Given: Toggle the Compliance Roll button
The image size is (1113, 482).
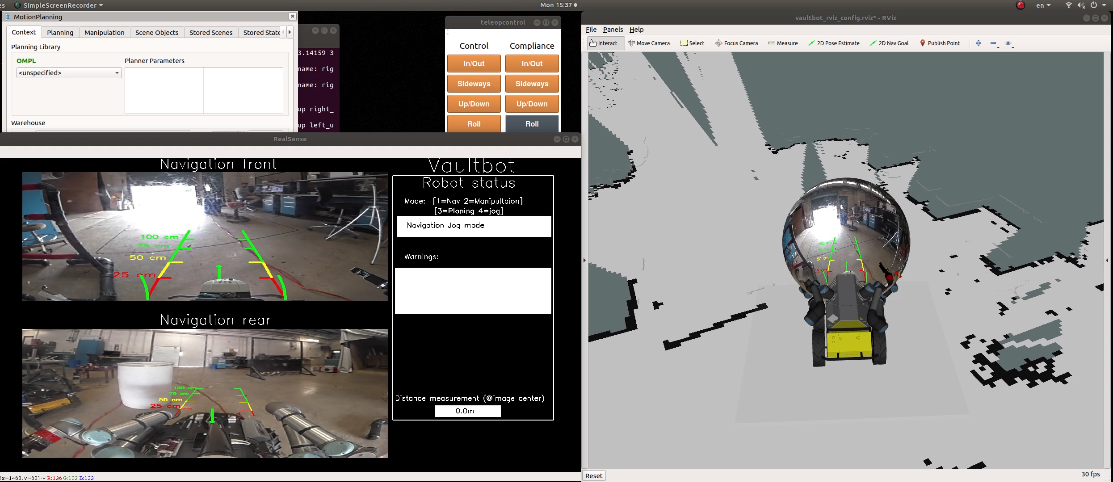Looking at the screenshot, I should (x=532, y=124).
